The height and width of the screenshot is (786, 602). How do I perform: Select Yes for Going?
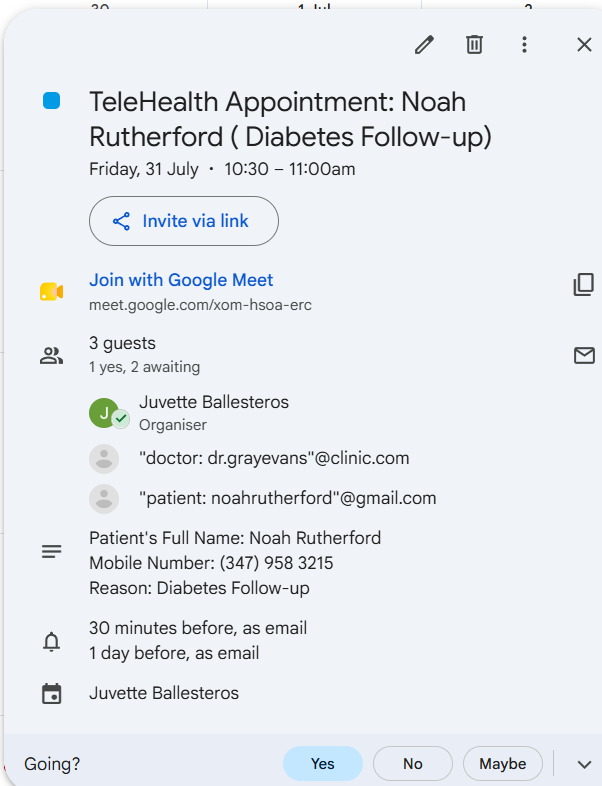322,763
